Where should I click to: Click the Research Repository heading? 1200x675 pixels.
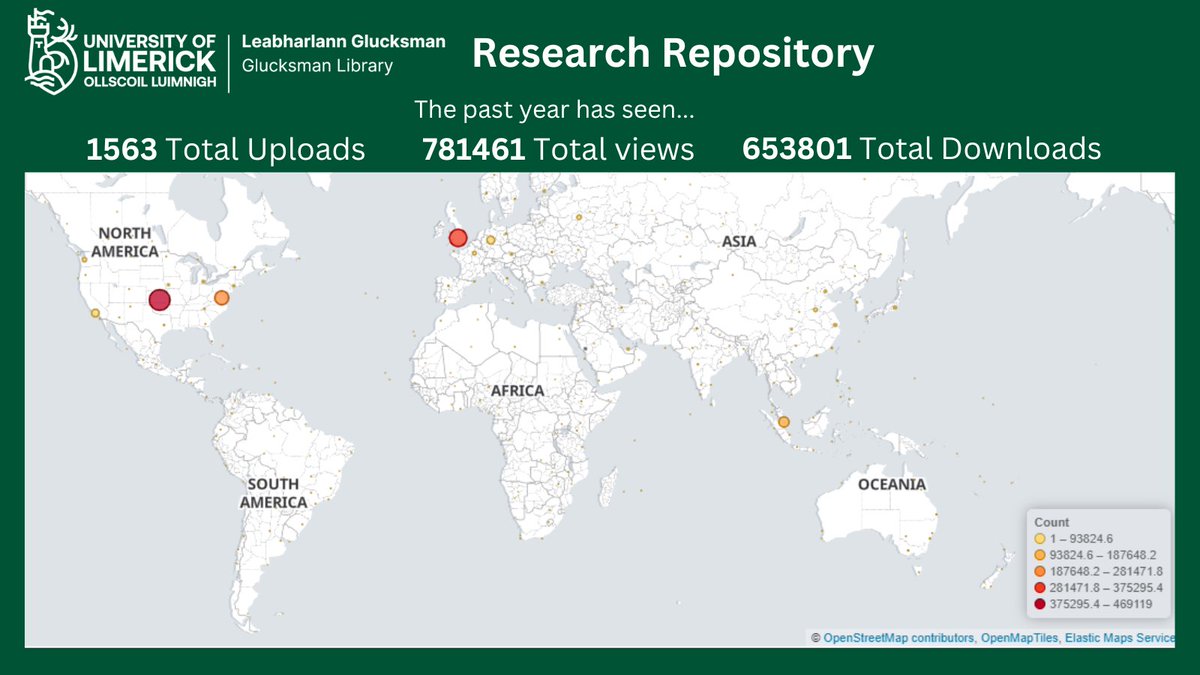[673, 54]
